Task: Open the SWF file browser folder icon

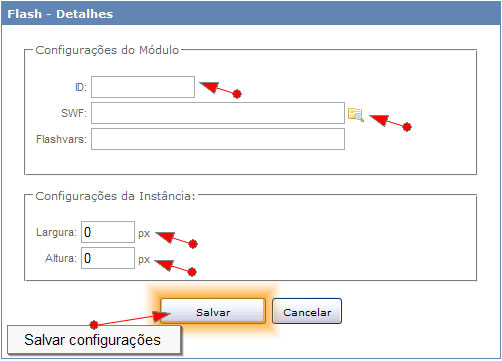Action: pyautogui.click(x=356, y=115)
